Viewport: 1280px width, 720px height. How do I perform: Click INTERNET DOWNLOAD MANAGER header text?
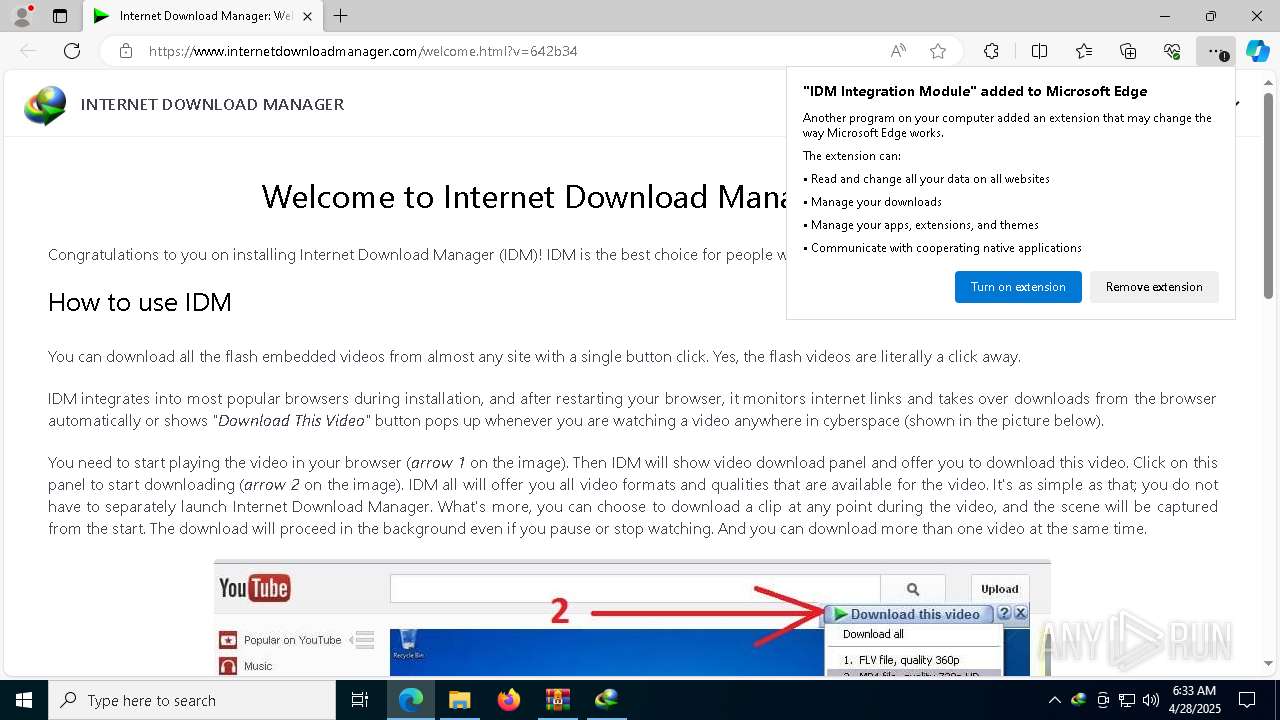click(x=212, y=104)
